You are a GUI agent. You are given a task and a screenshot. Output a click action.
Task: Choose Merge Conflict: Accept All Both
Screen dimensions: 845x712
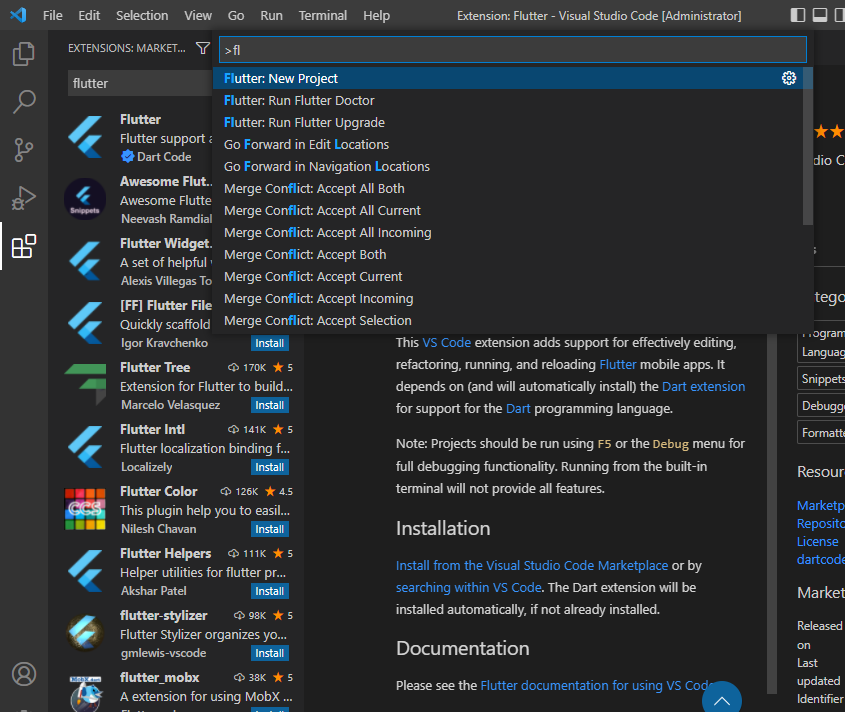point(507,189)
